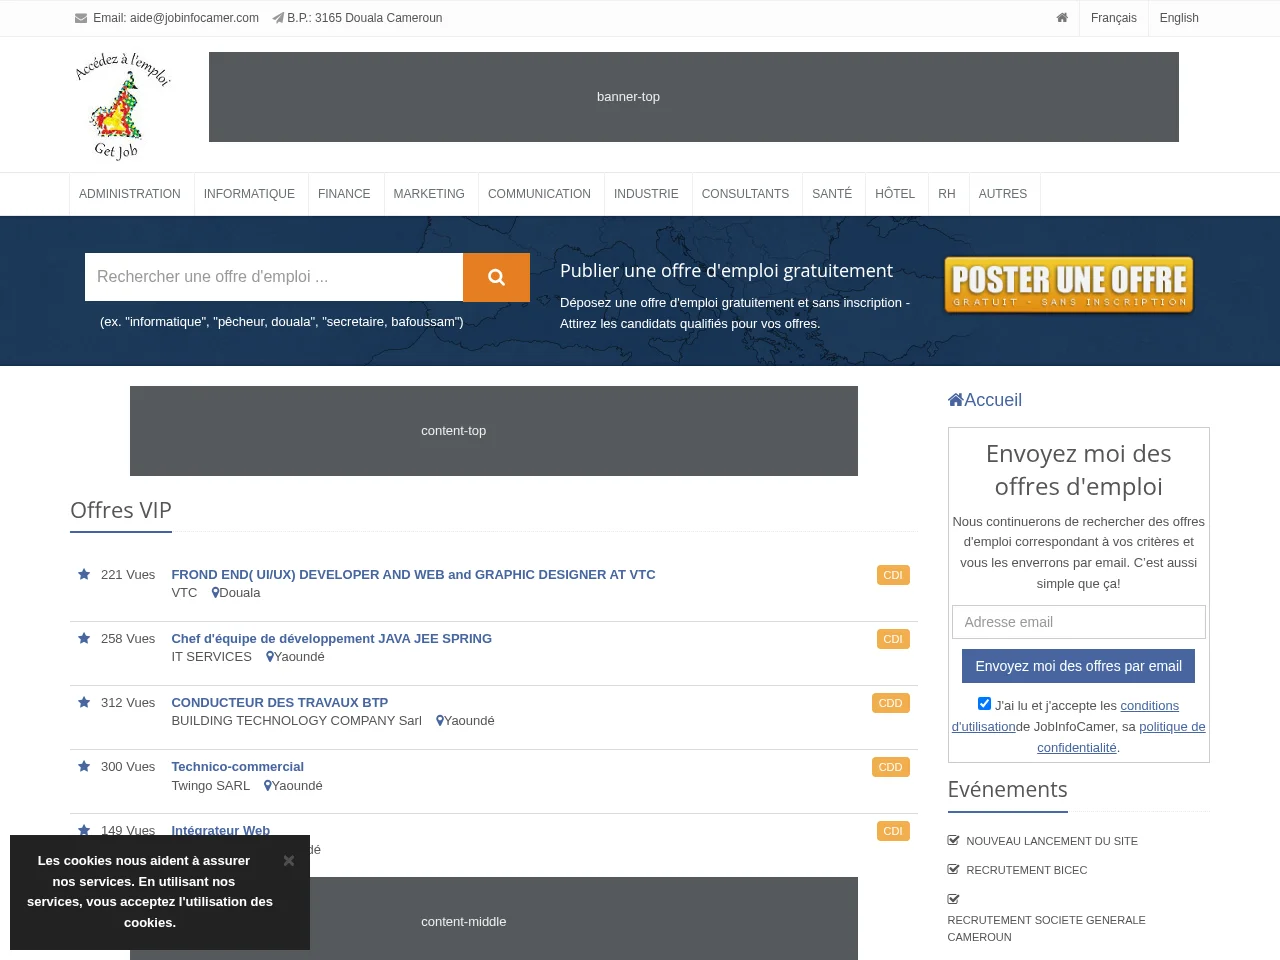Click the star icon beside 258 Vues
Viewport: 1280px width, 960px height.
[x=84, y=638]
